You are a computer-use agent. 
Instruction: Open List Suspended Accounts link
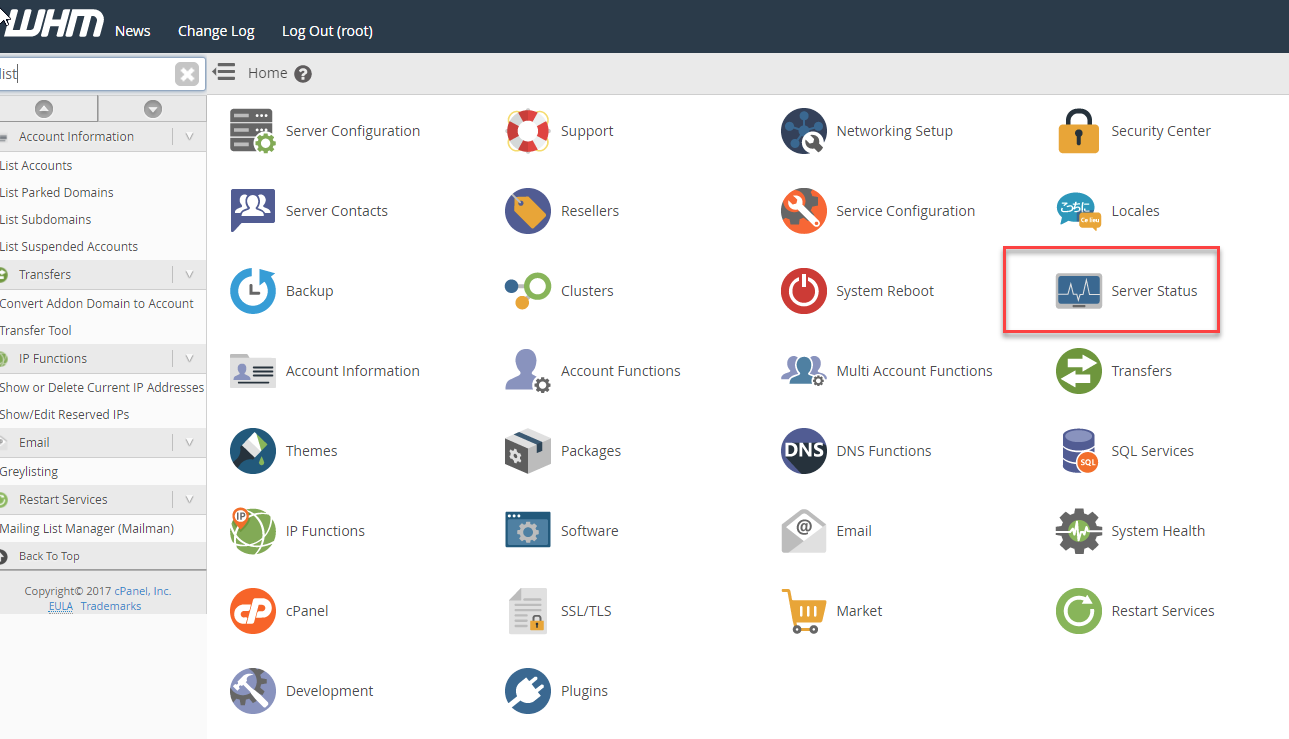pyautogui.click(x=69, y=247)
